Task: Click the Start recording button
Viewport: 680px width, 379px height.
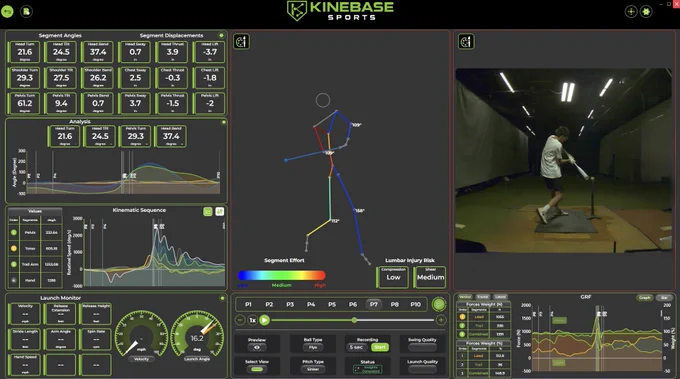Action: click(380, 347)
